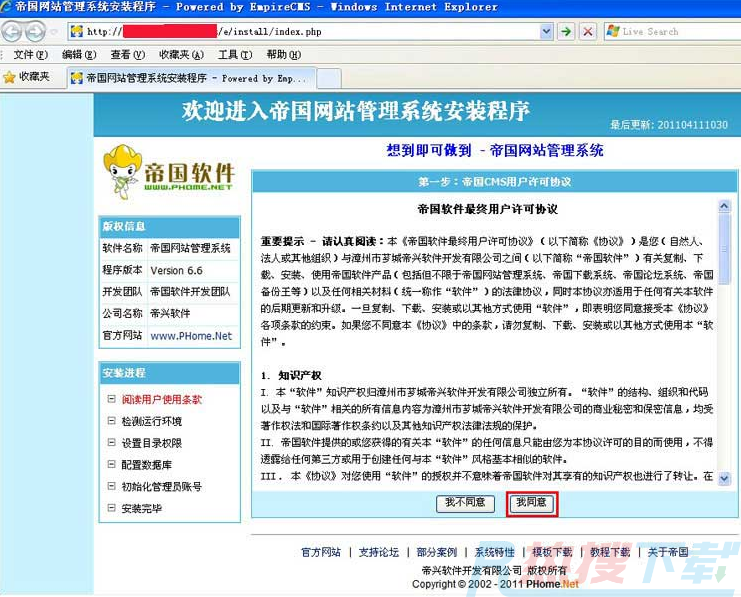Click the 配置数据库 step
This screenshot has width=741, height=597.
coord(146,465)
